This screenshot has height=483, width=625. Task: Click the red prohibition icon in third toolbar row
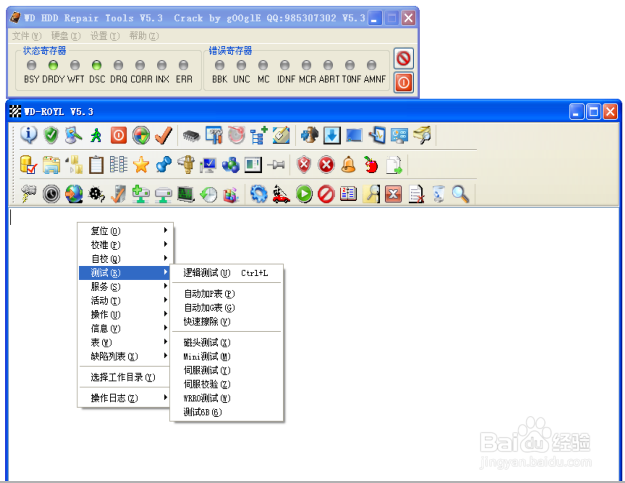326,194
